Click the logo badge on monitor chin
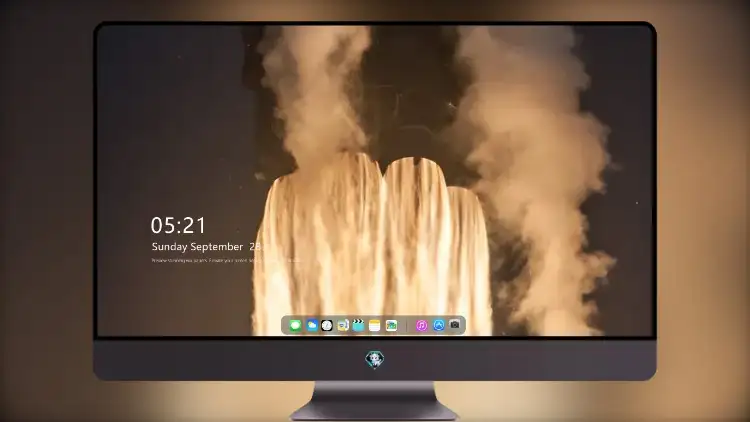The height and width of the screenshot is (422, 750). coord(375,359)
